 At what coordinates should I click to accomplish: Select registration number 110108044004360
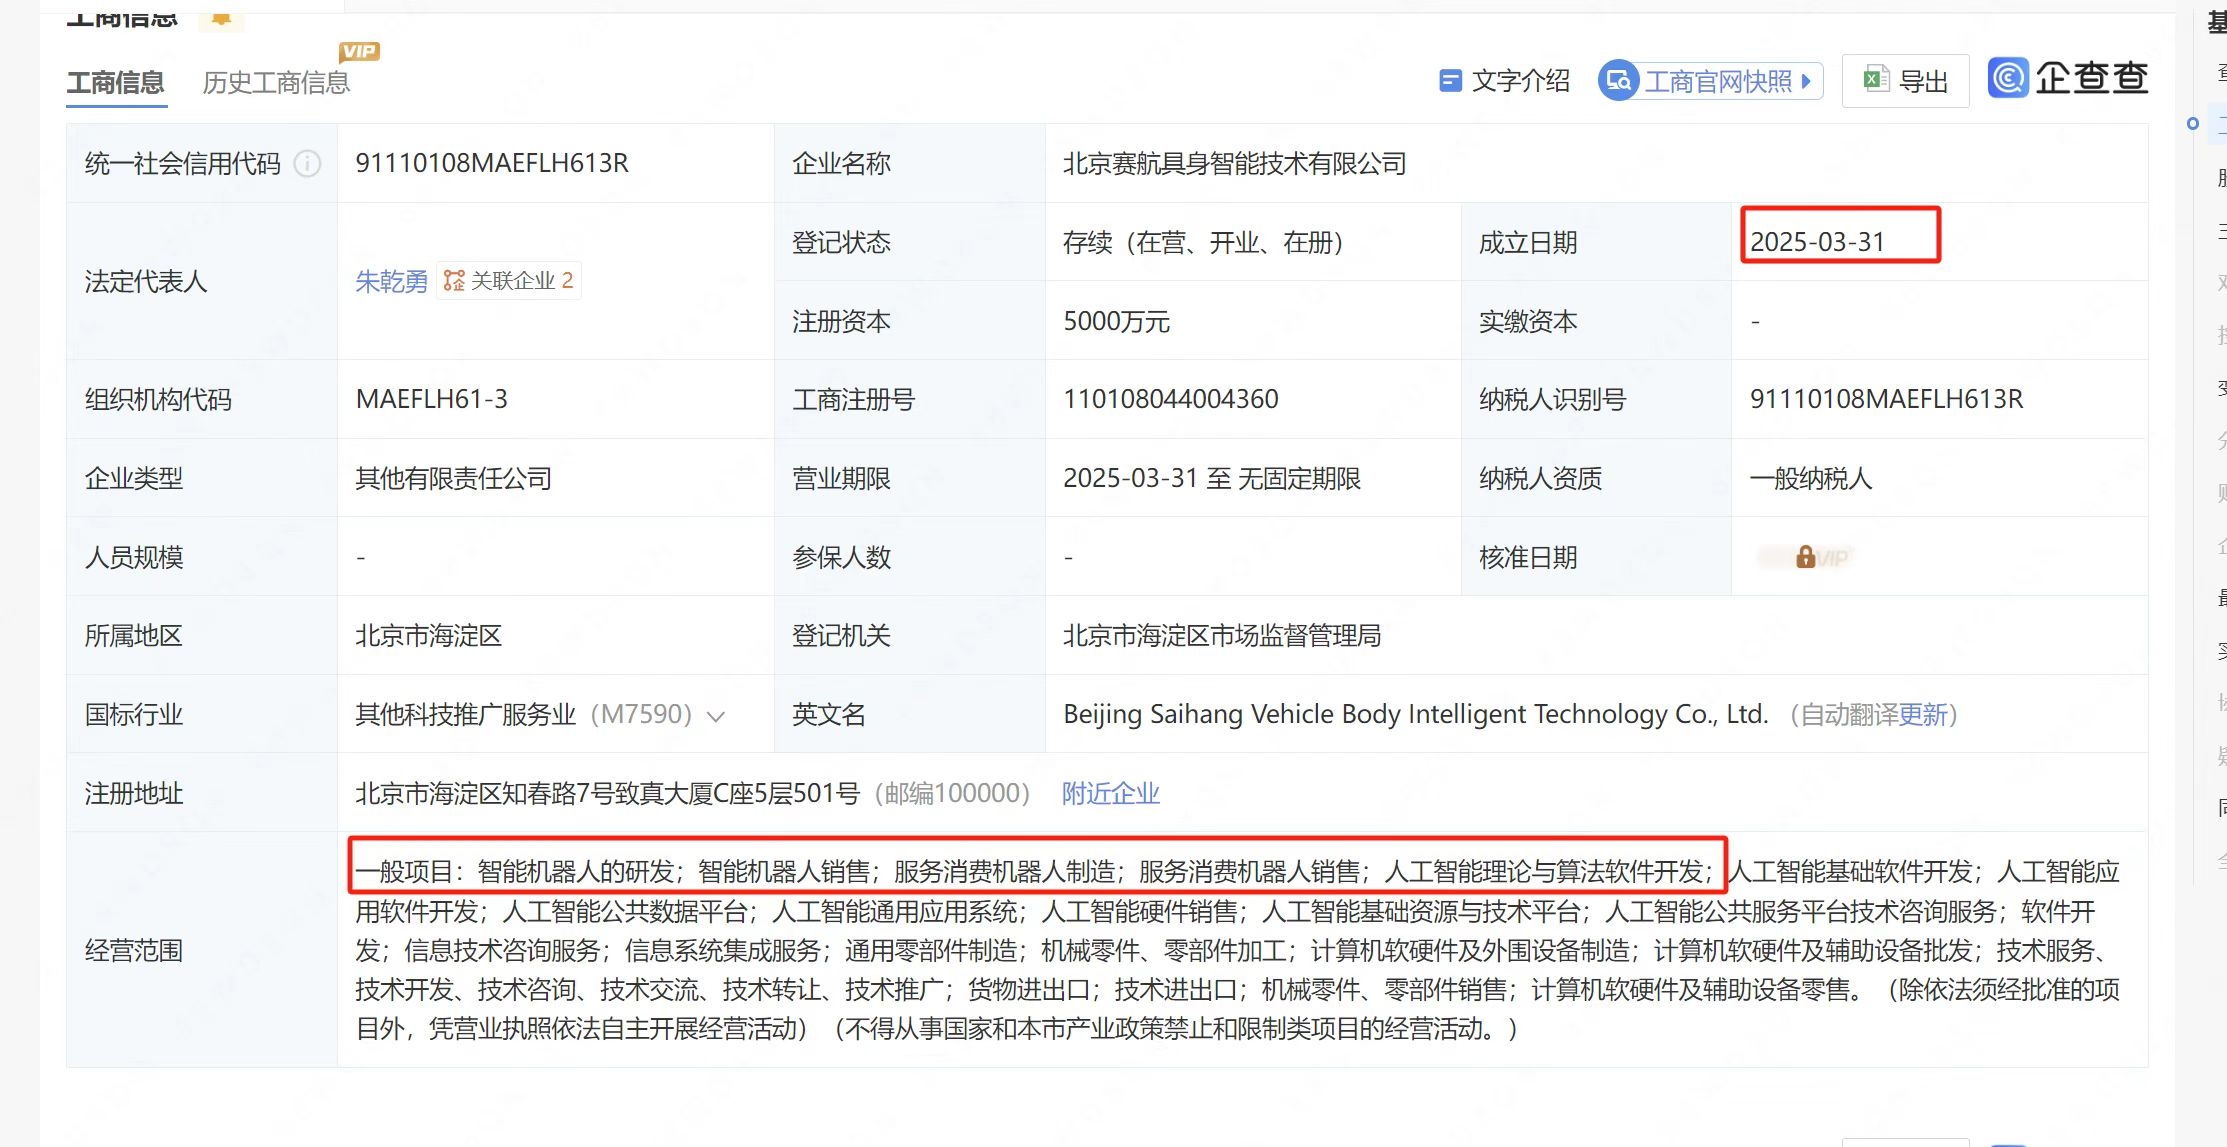tap(1170, 399)
